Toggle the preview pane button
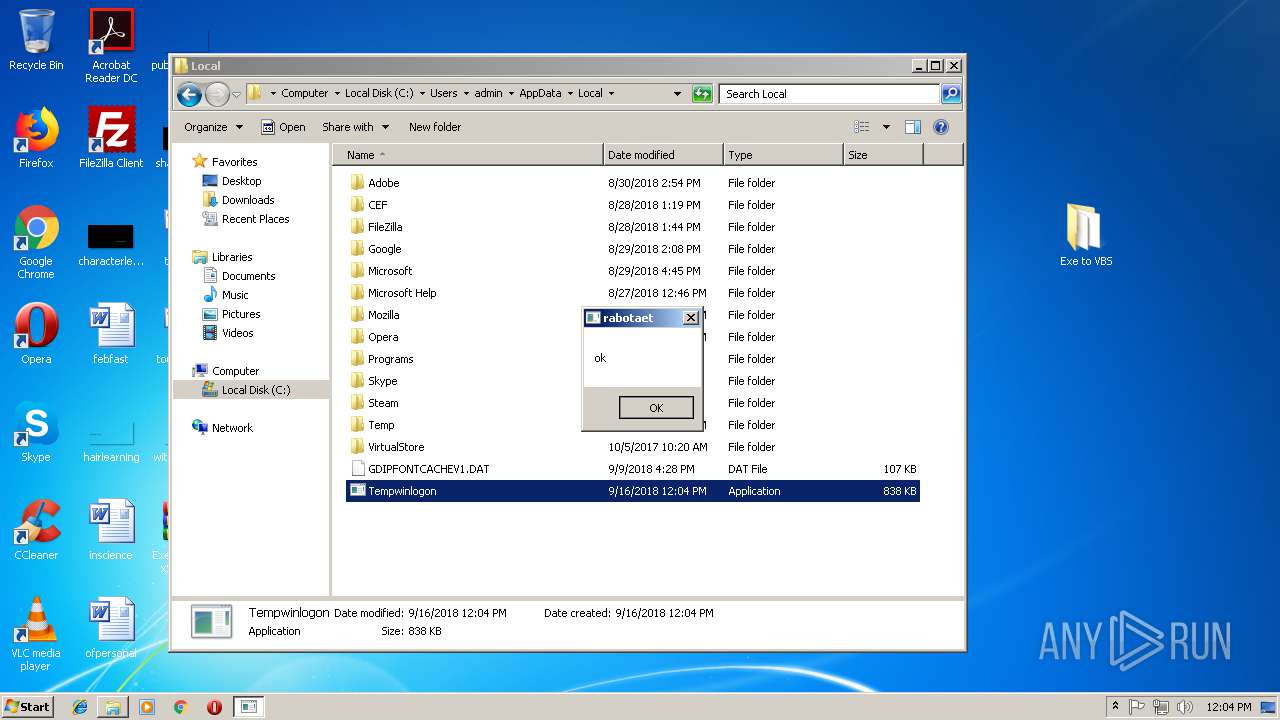The width and height of the screenshot is (1280, 720). 912,127
